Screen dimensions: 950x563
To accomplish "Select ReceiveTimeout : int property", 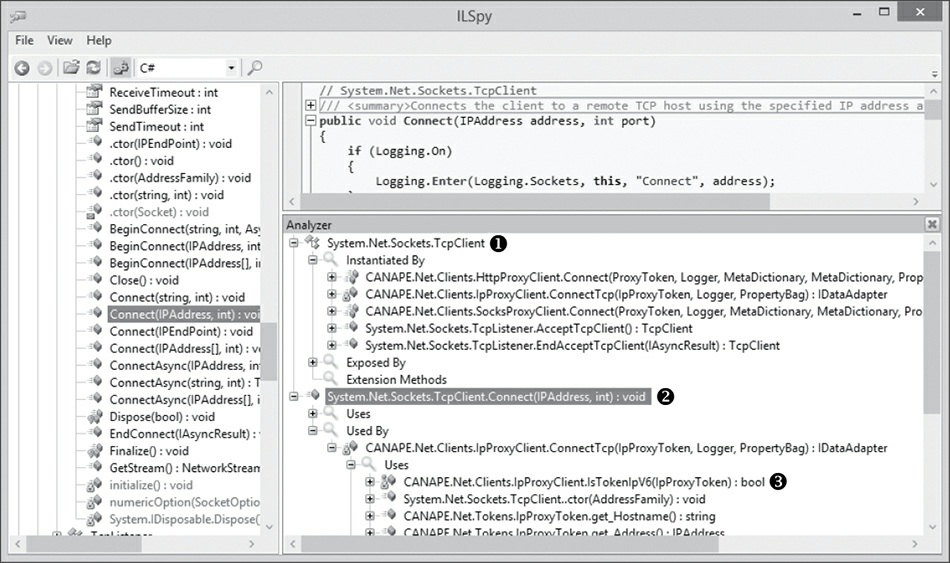I will coord(164,93).
